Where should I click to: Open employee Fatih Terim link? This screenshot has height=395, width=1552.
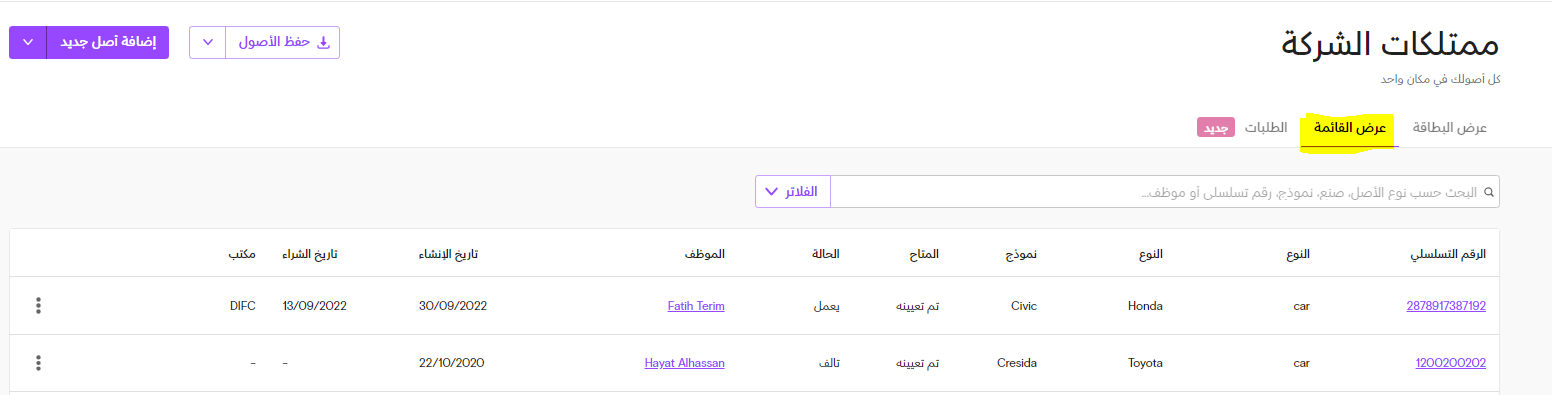click(696, 306)
